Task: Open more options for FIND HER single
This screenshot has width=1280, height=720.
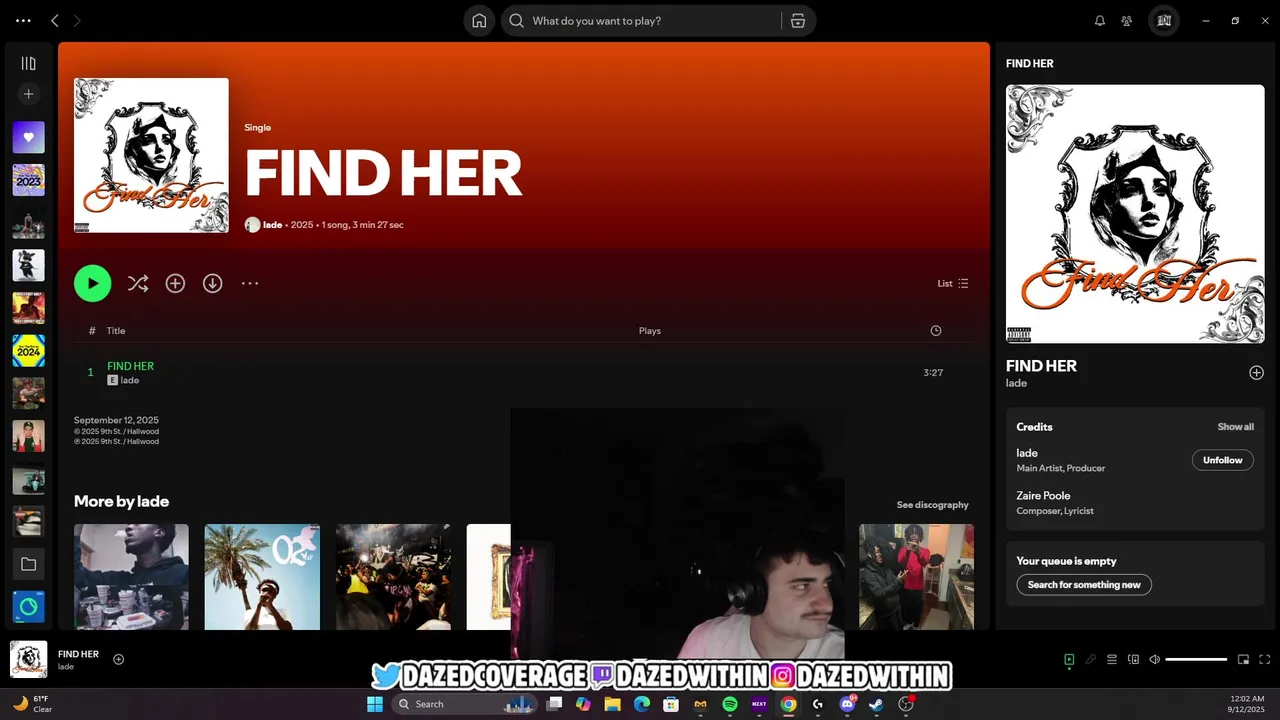Action: pos(250,284)
